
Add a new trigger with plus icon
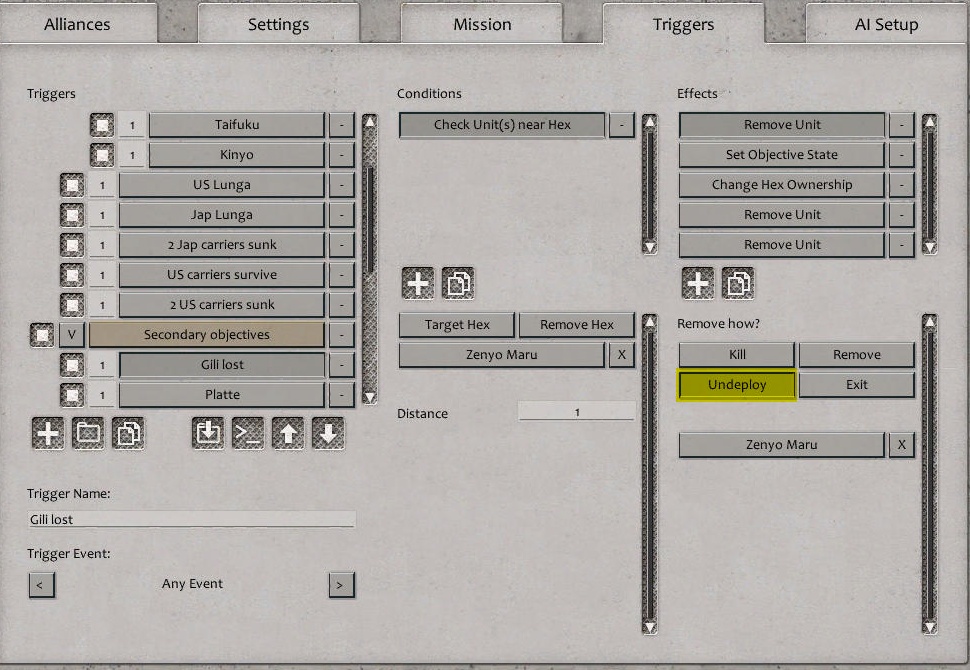pyautogui.click(x=48, y=433)
